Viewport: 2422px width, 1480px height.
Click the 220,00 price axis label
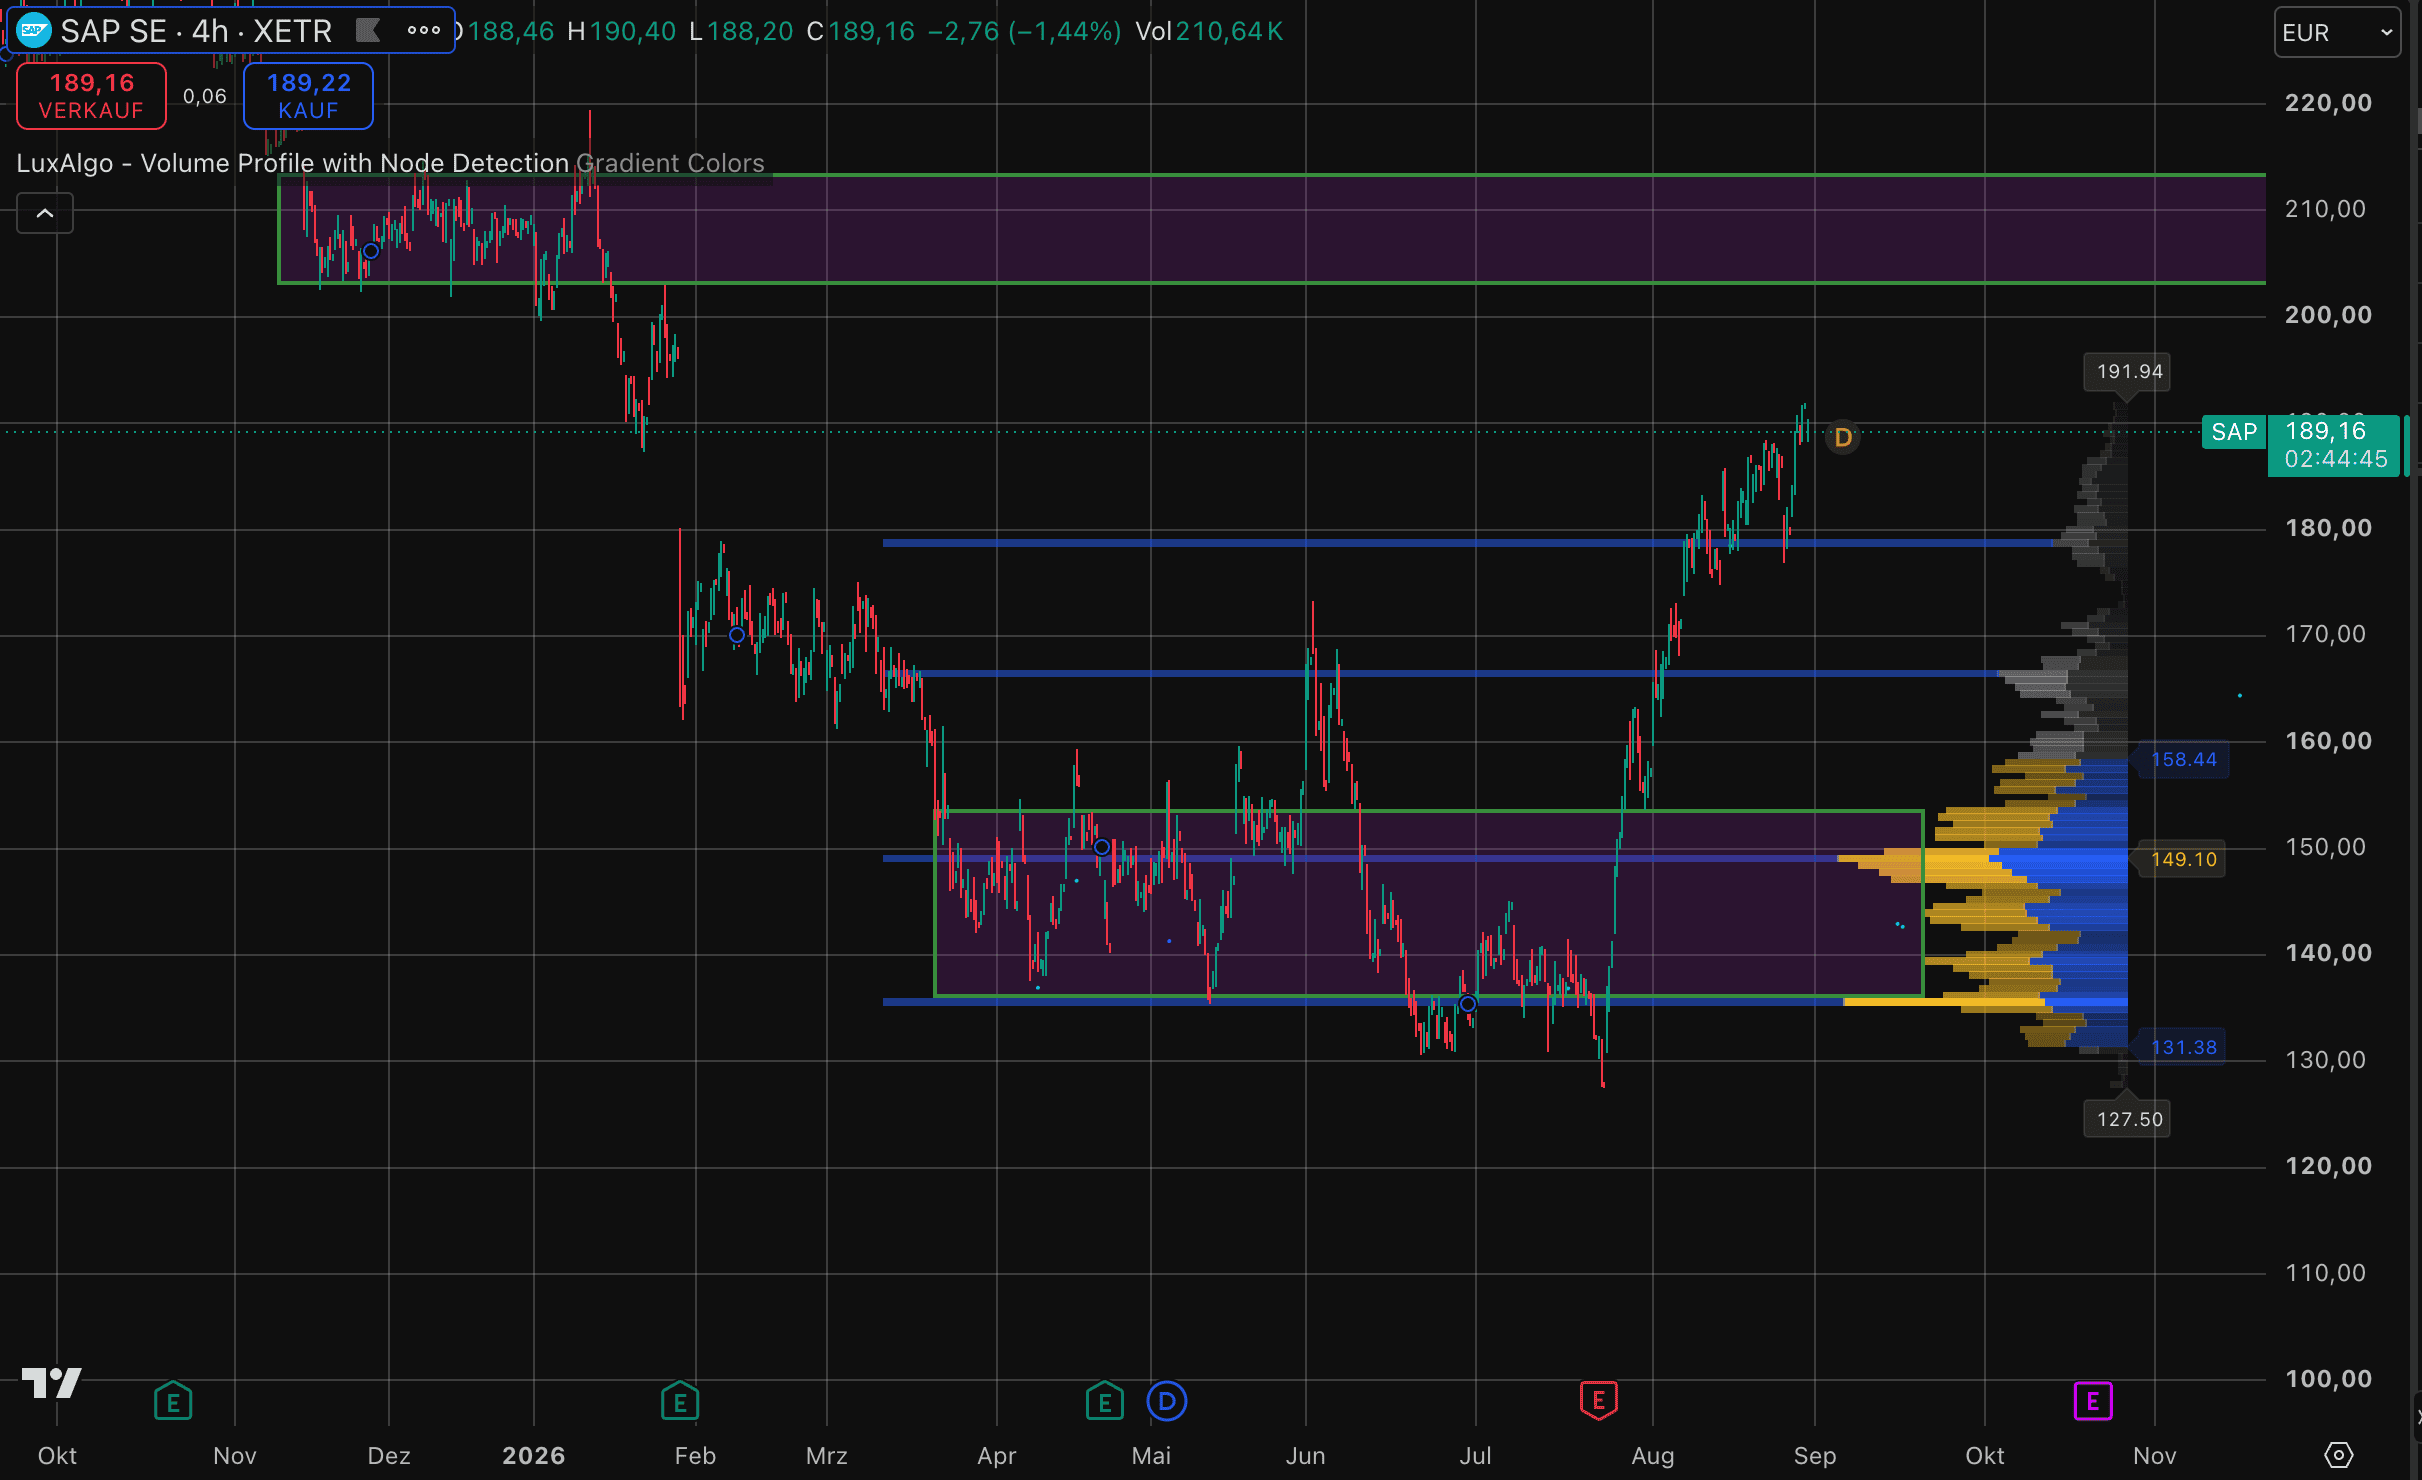(x=2328, y=103)
